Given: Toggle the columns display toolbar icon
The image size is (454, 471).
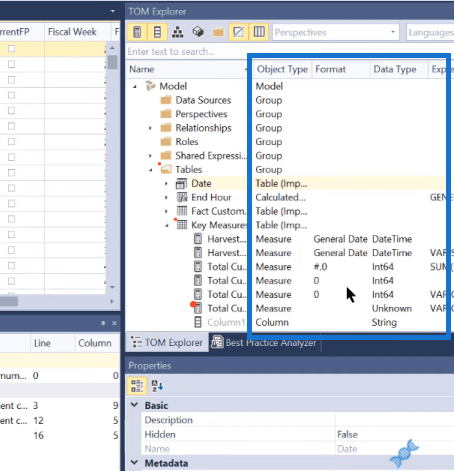Looking at the screenshot, I should 157,32.
